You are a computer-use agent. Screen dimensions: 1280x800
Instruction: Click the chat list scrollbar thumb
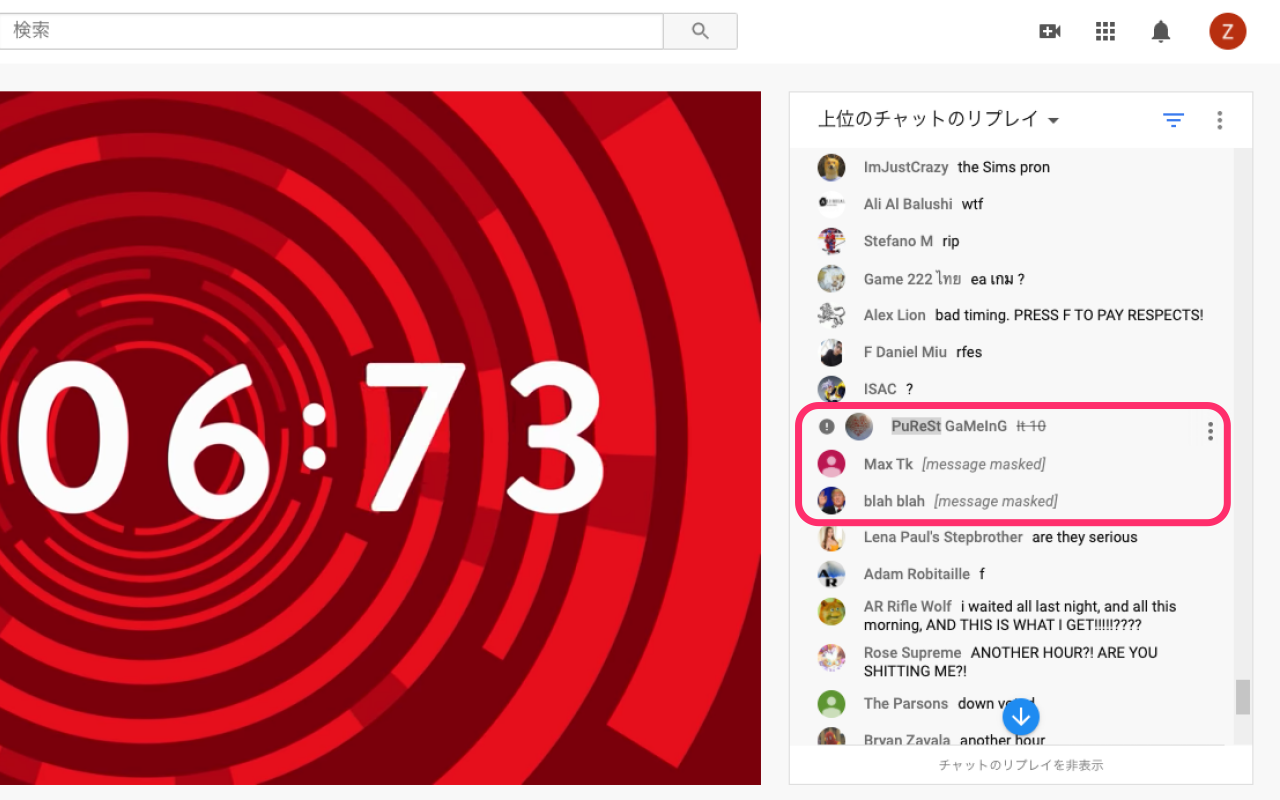coord(1243,697)
